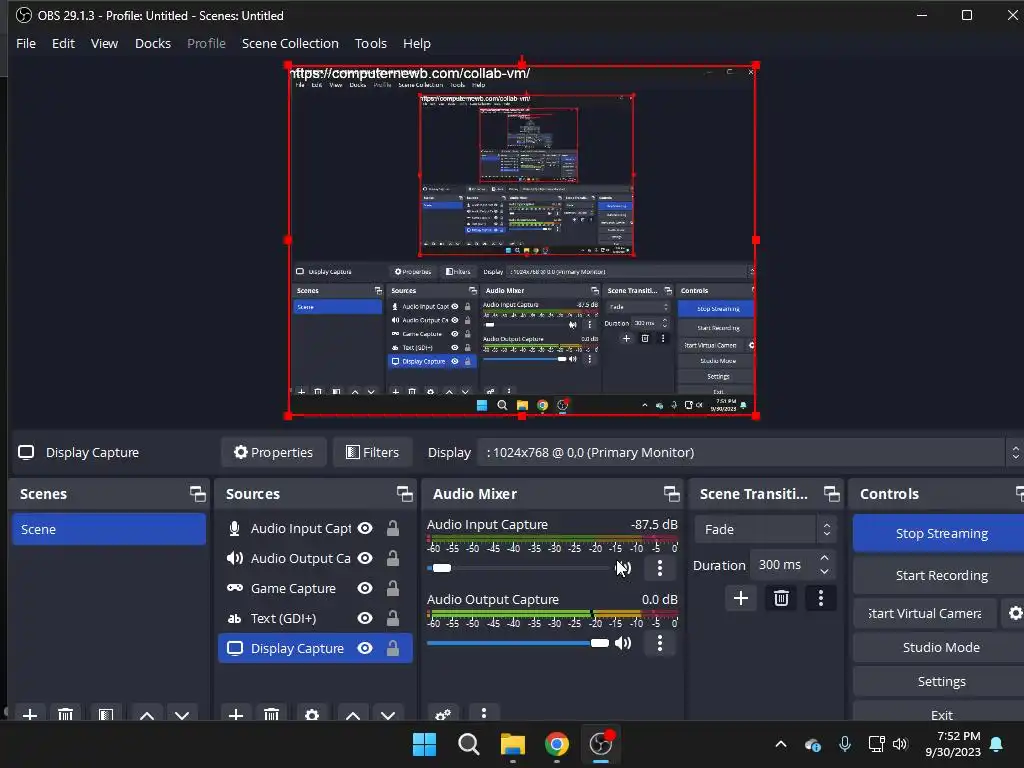Adjust Audio Output Capture volume slider
Viewport: 1024px width, 768px height.
520,643
